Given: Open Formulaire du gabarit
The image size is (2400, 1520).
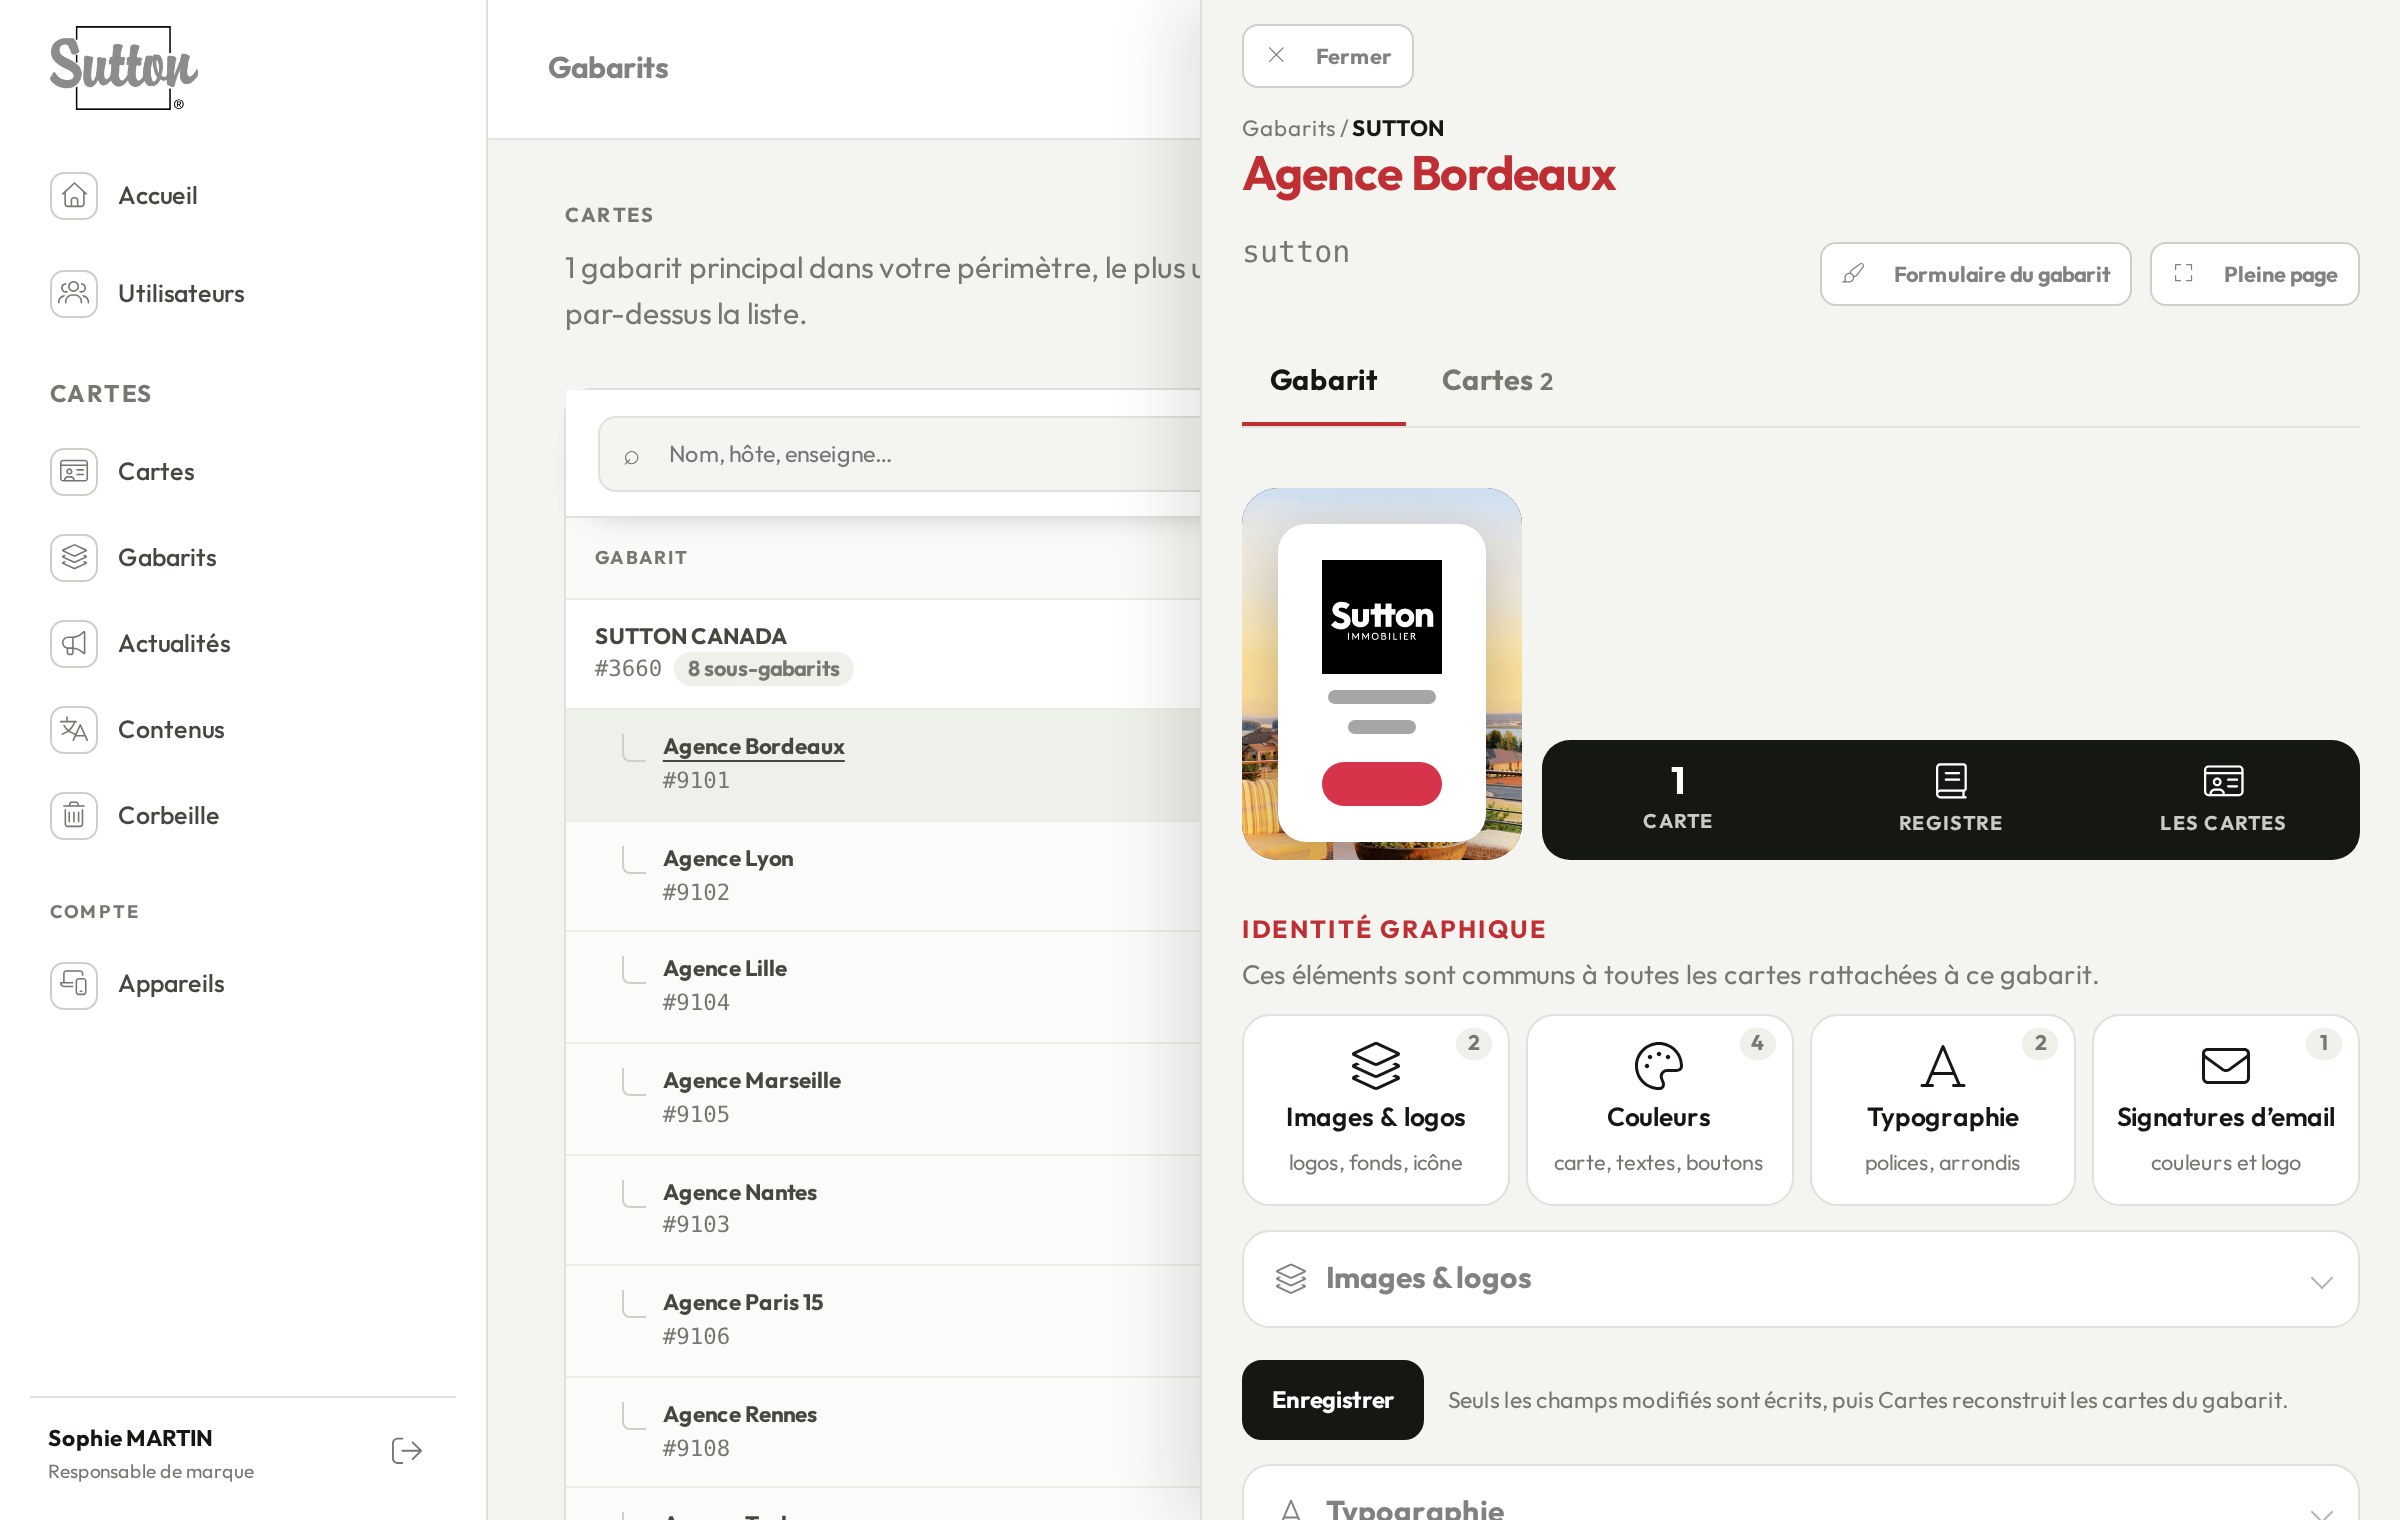Looking at the screenshot, I should coord(1976,274).
